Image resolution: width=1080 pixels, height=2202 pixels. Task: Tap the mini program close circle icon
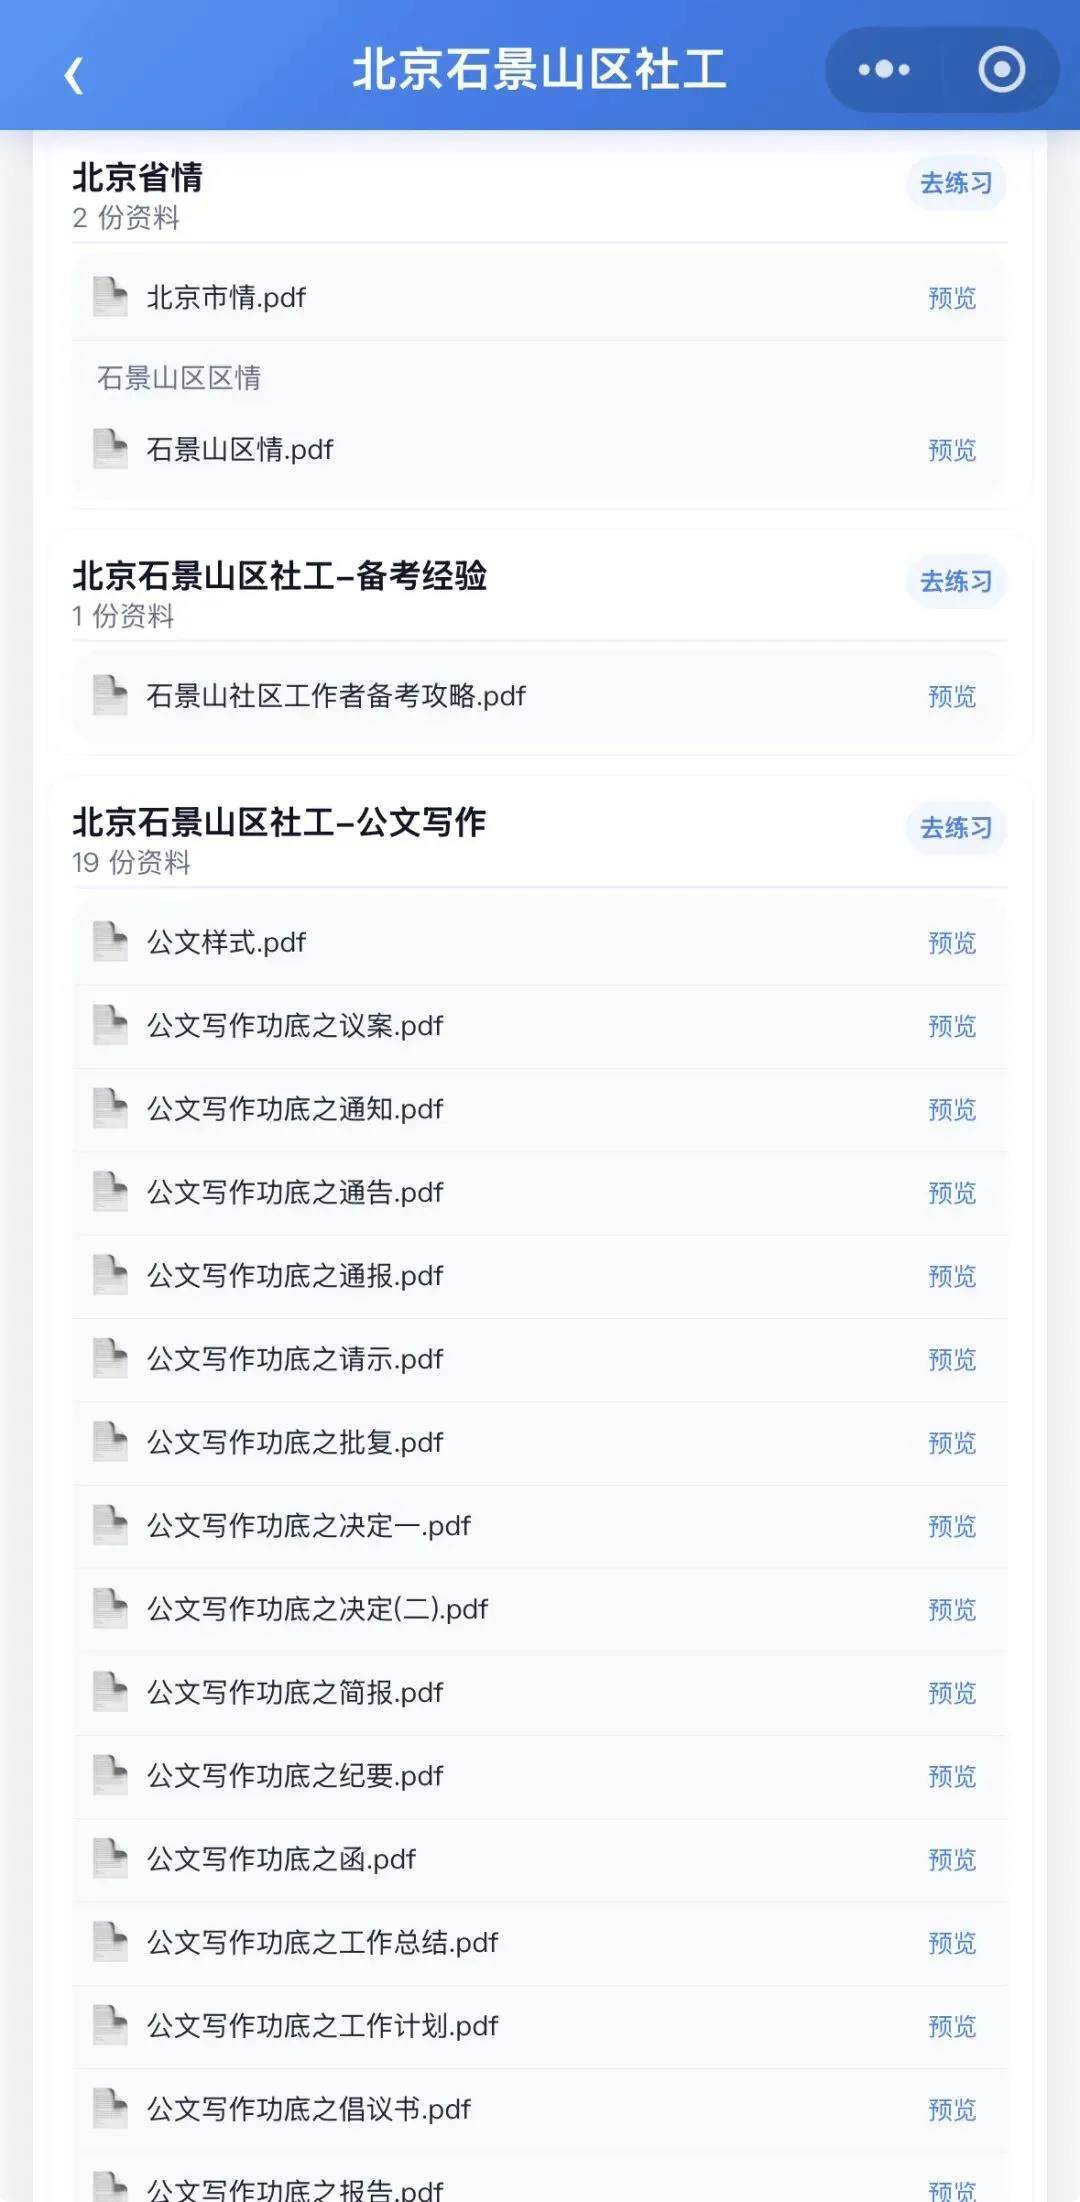coord(1001,70)
